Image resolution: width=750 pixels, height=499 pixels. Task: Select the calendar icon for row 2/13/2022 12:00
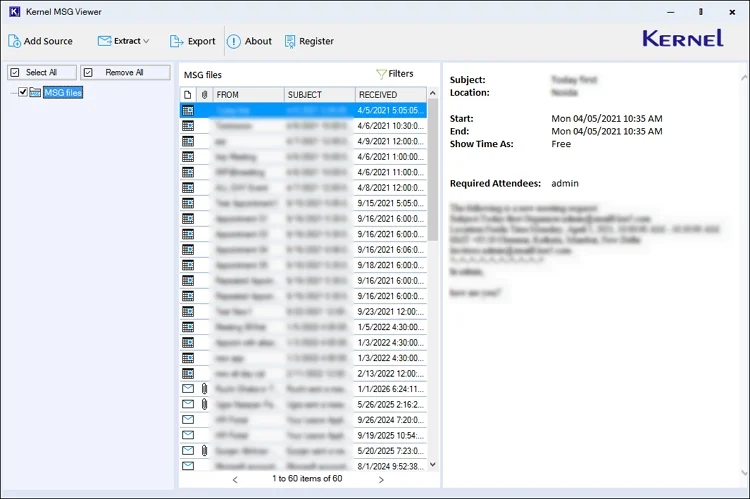[188, 374]
